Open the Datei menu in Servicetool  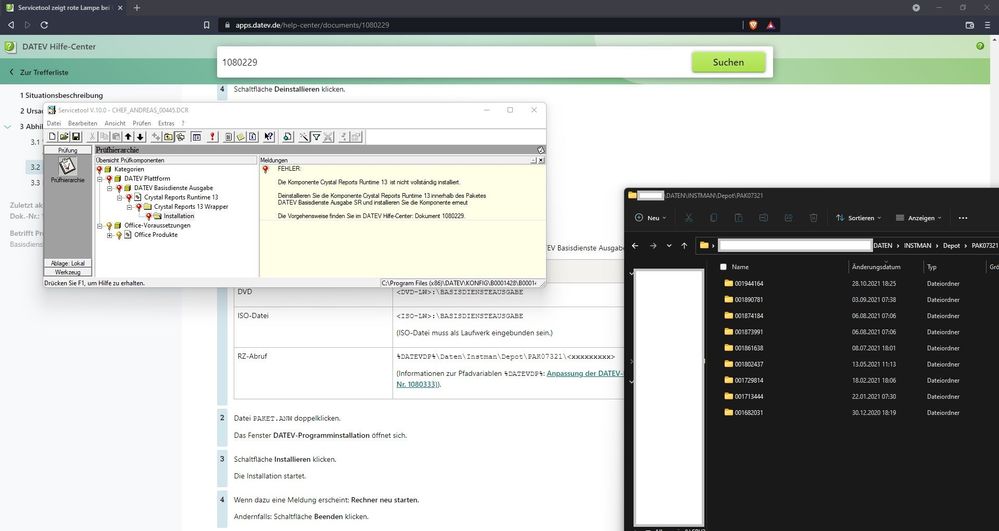[54, 123]
